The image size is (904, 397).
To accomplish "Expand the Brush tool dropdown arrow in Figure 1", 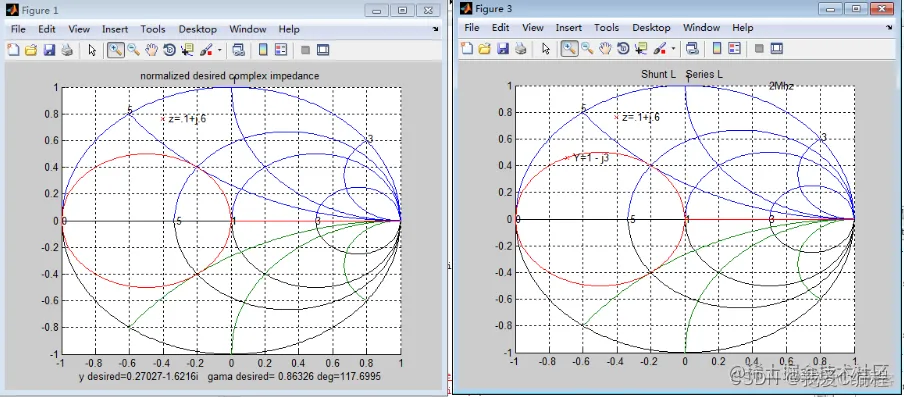I will pos(220,51).
